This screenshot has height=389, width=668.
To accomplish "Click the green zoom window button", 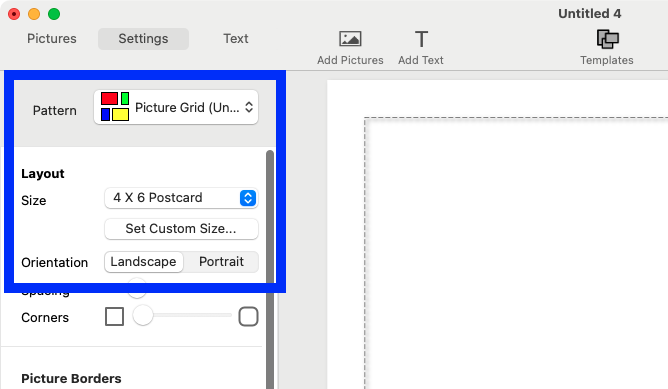I will click(54, 14).
